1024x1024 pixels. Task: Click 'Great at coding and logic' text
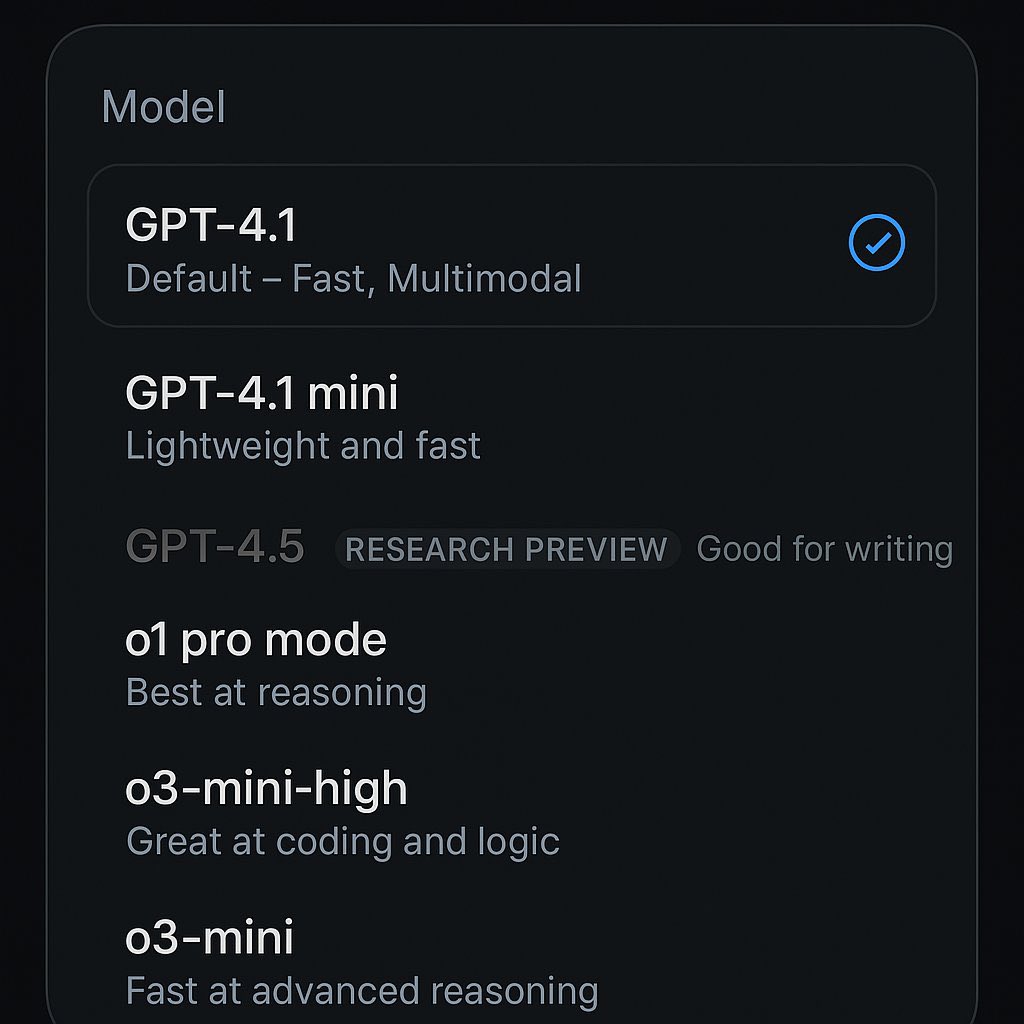[x=342, y=841]
